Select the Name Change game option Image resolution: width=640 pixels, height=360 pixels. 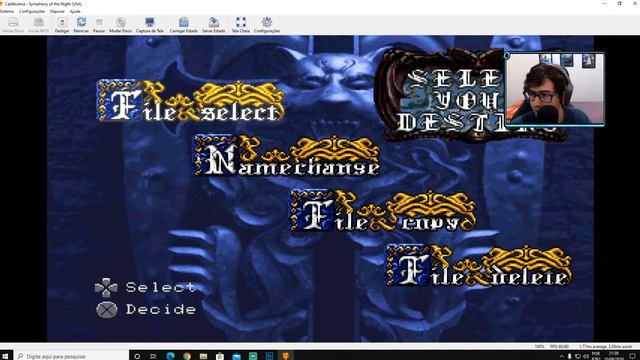(287, 156)
